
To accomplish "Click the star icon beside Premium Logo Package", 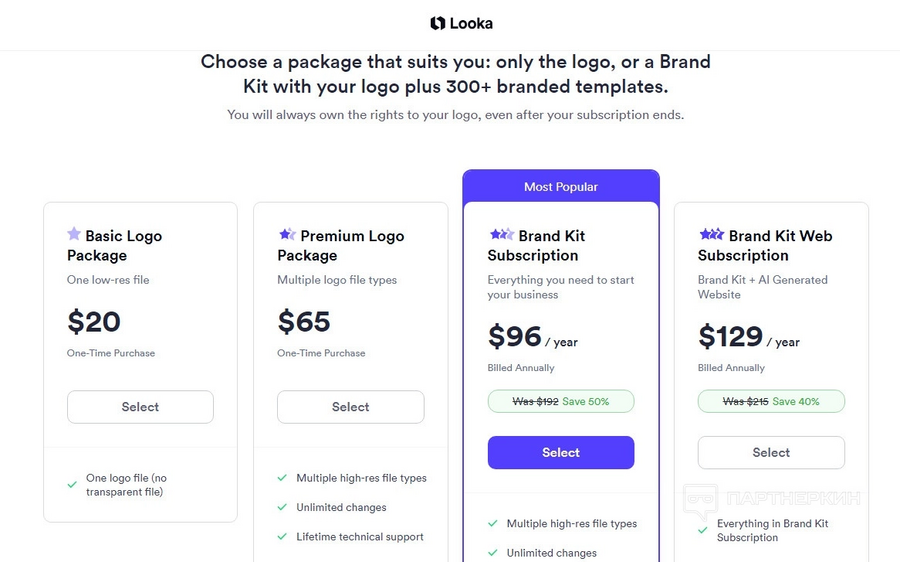I will (287, 234).
